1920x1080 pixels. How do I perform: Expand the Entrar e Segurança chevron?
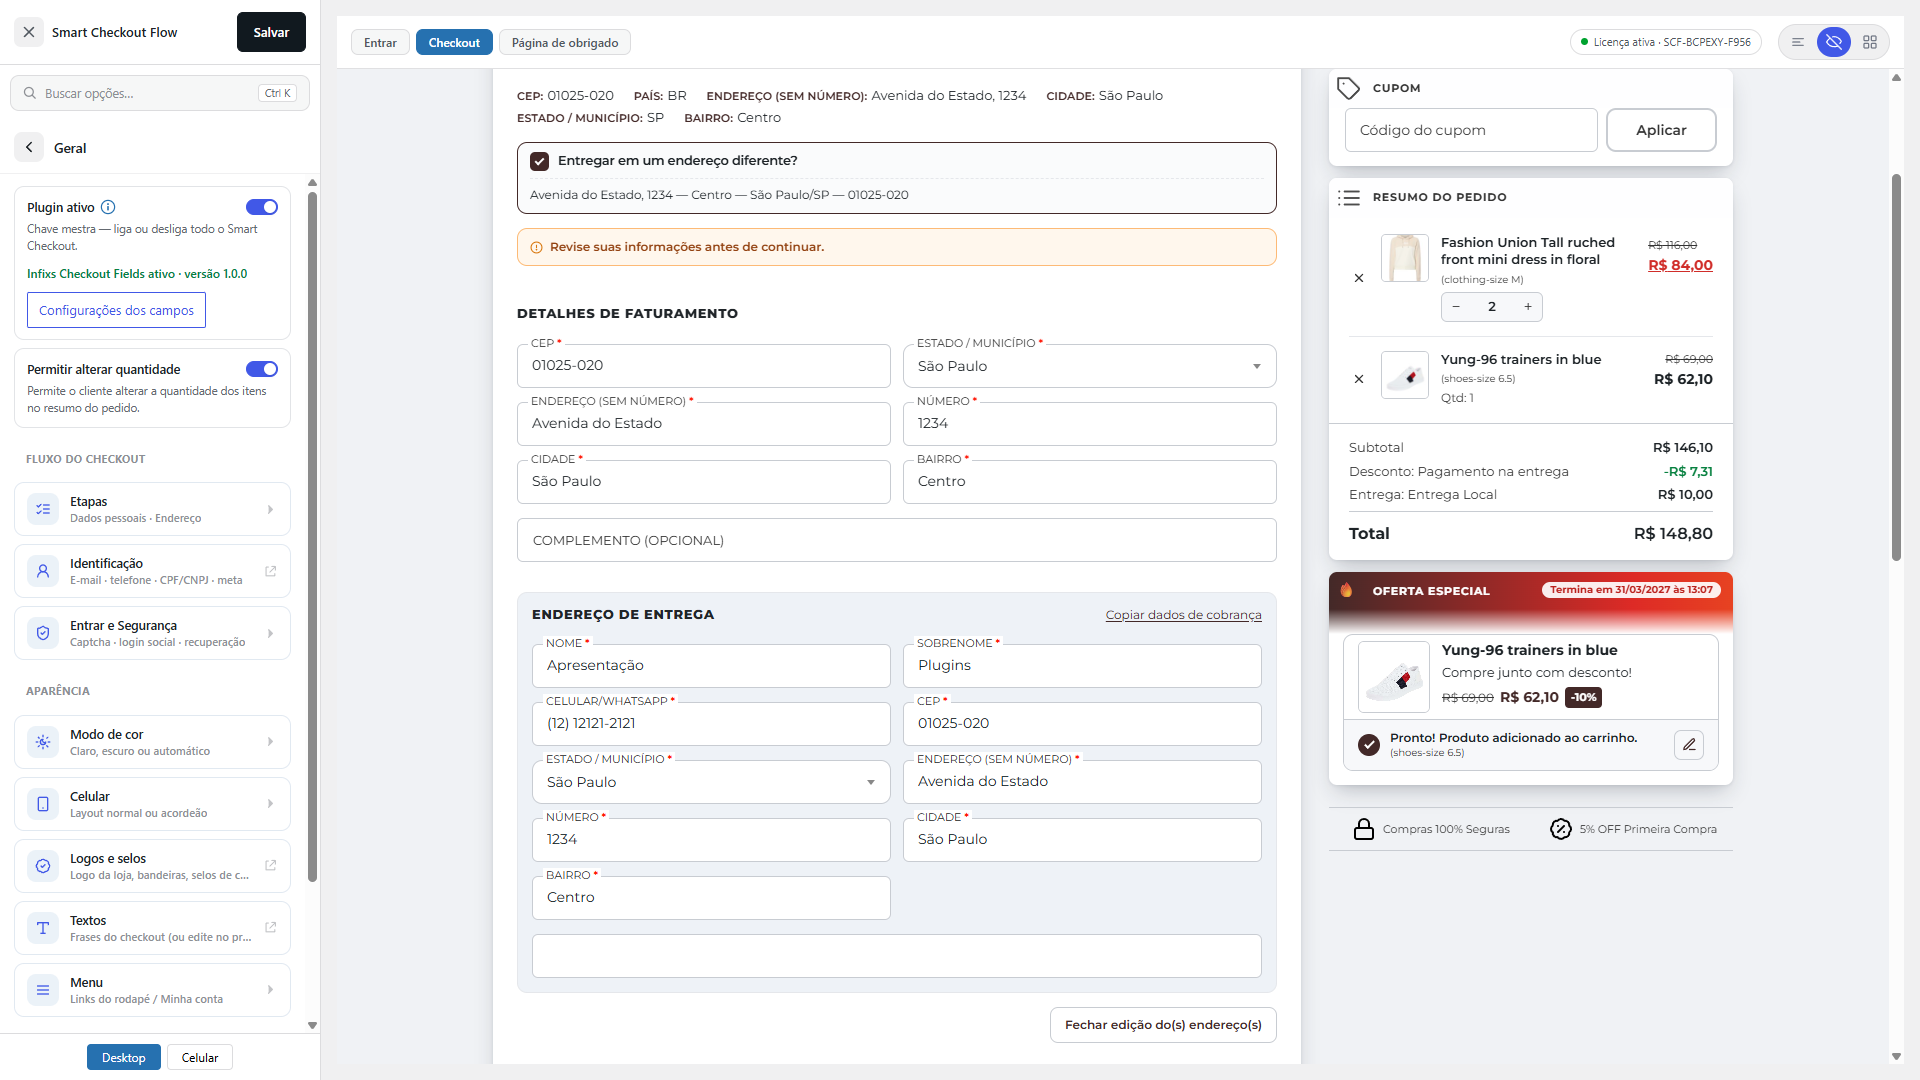pyautogui.click(x=270, y=634)
